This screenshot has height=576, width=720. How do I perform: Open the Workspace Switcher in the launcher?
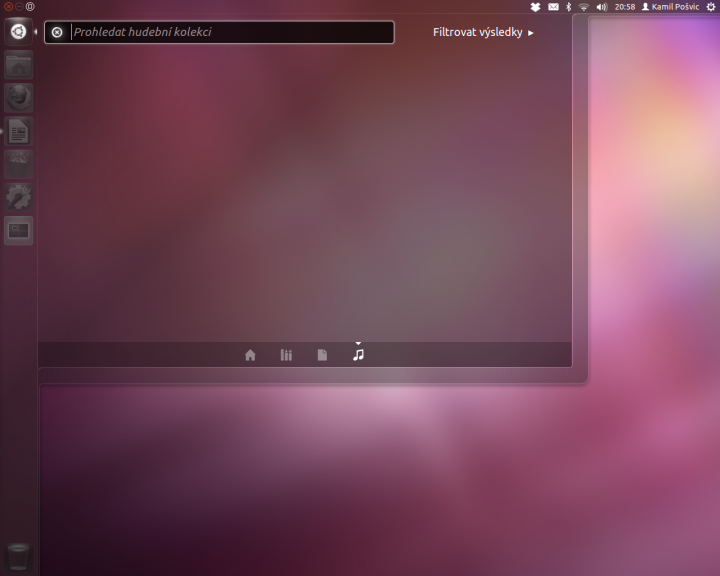click(x=18, y=230)
